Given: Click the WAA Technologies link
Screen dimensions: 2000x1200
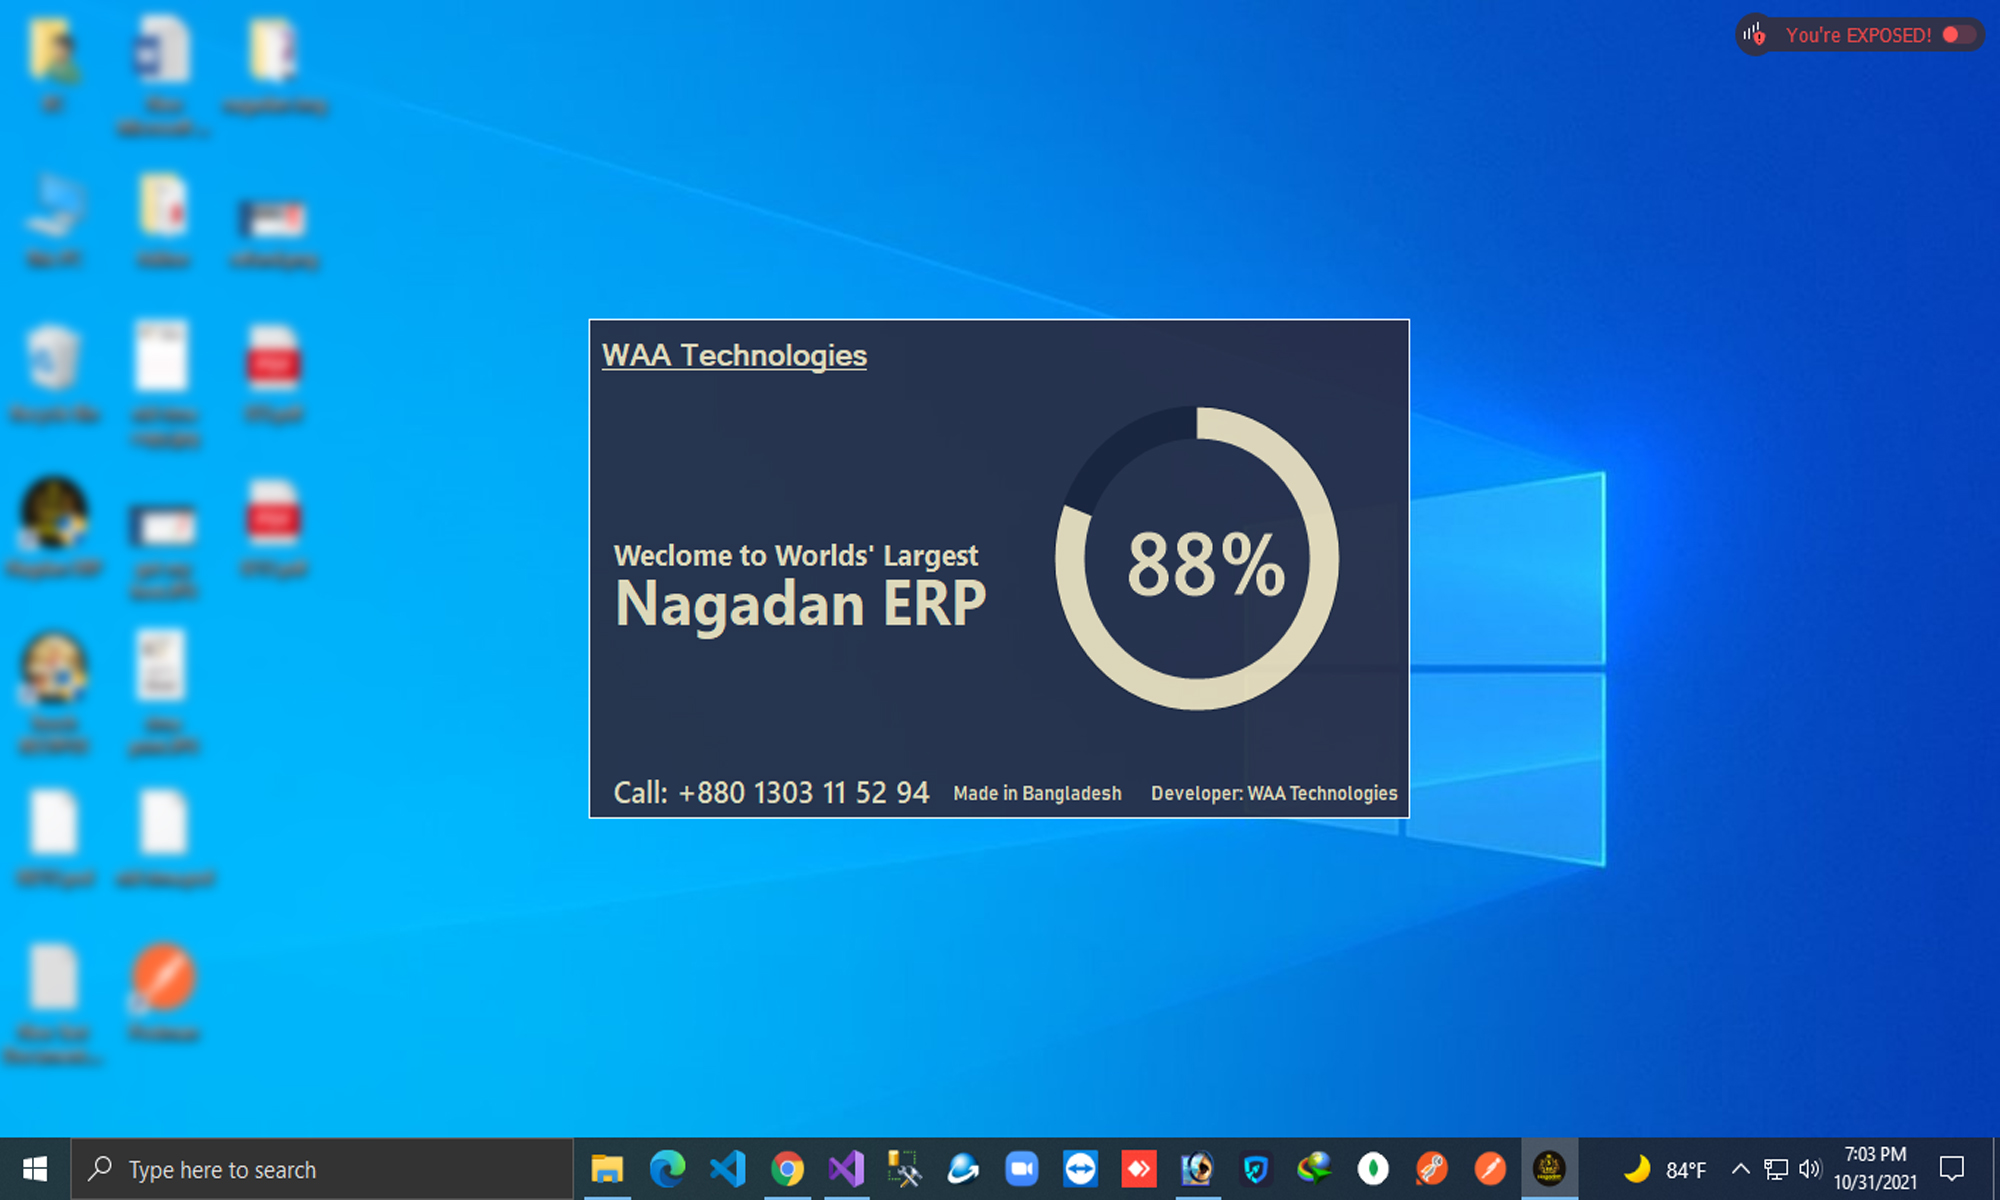Looking at the screenshot, I should 733,355.
